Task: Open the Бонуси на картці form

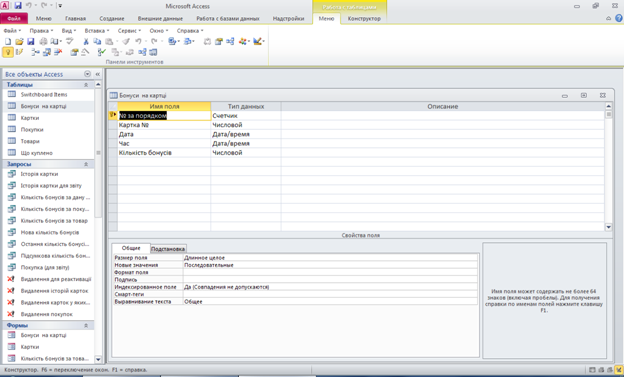Action: (x=43, y=335)
